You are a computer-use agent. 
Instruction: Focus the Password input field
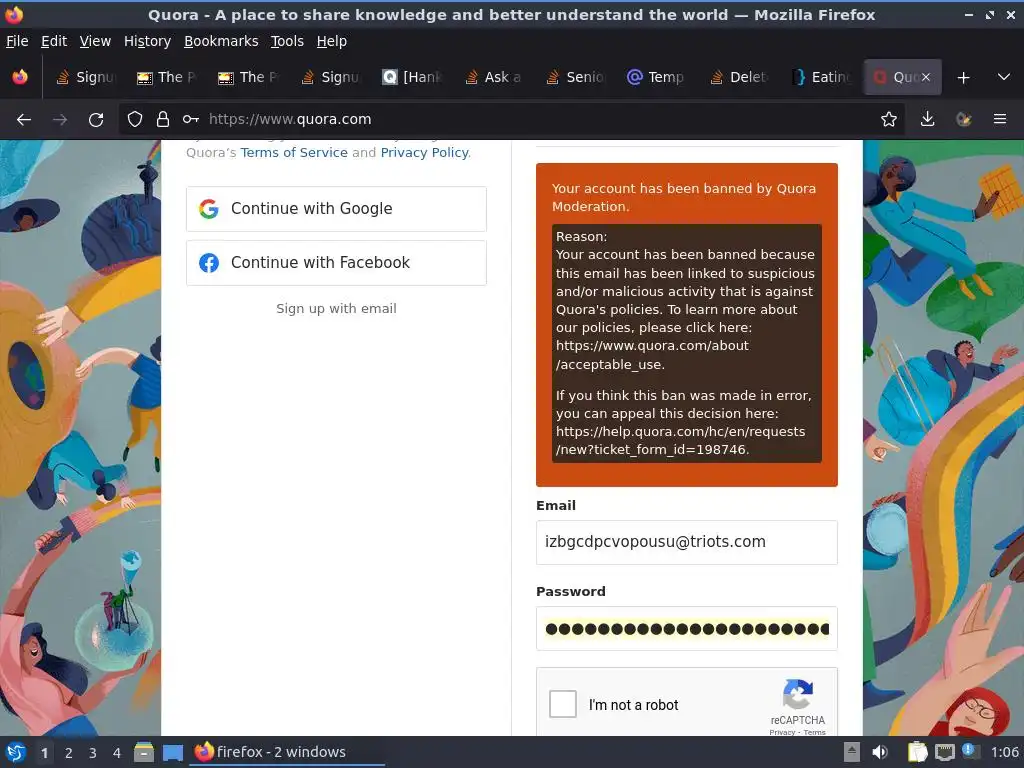coord(686,628)
